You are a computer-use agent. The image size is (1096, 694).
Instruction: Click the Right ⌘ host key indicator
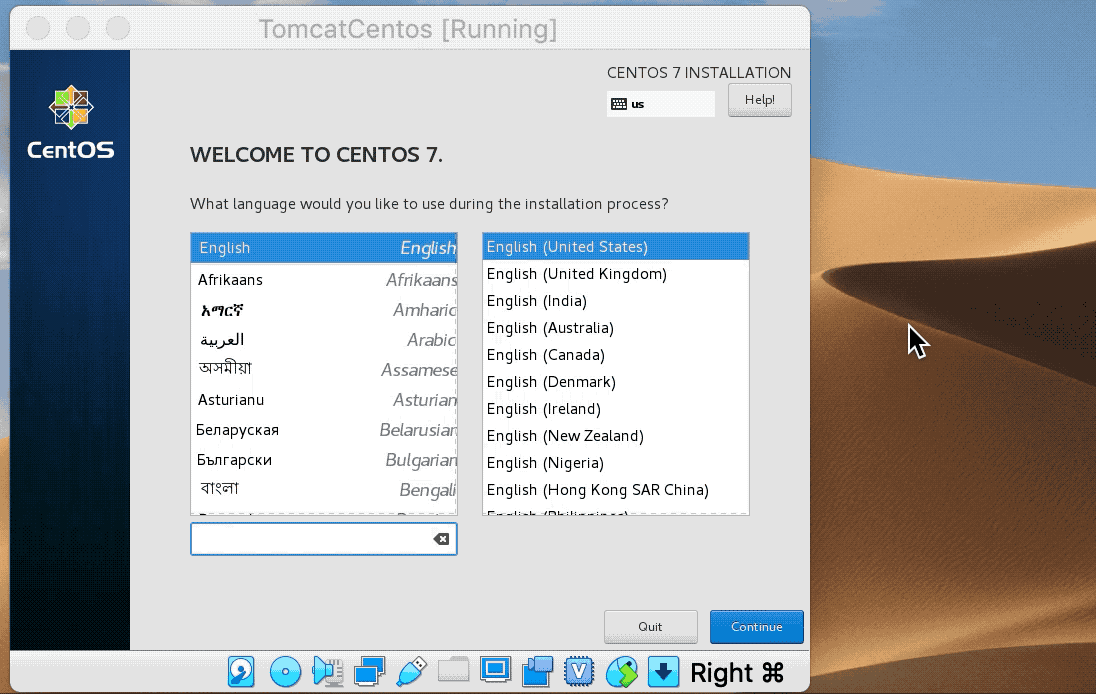[x=737, y=673]
